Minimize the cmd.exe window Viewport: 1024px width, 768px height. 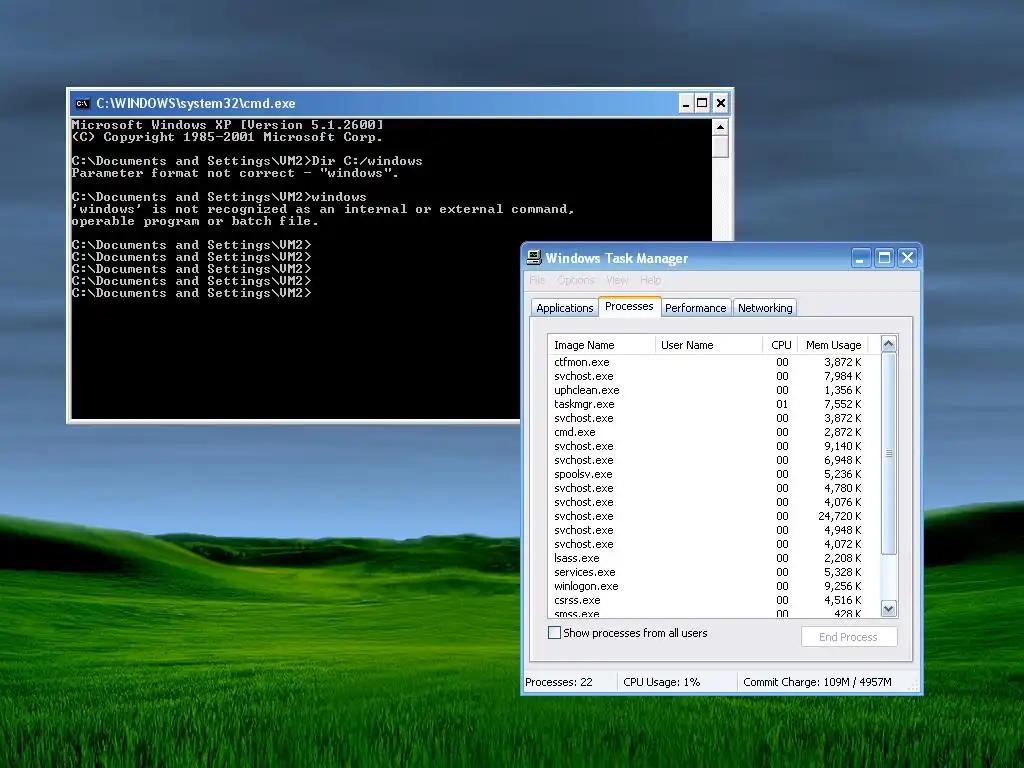686,103
